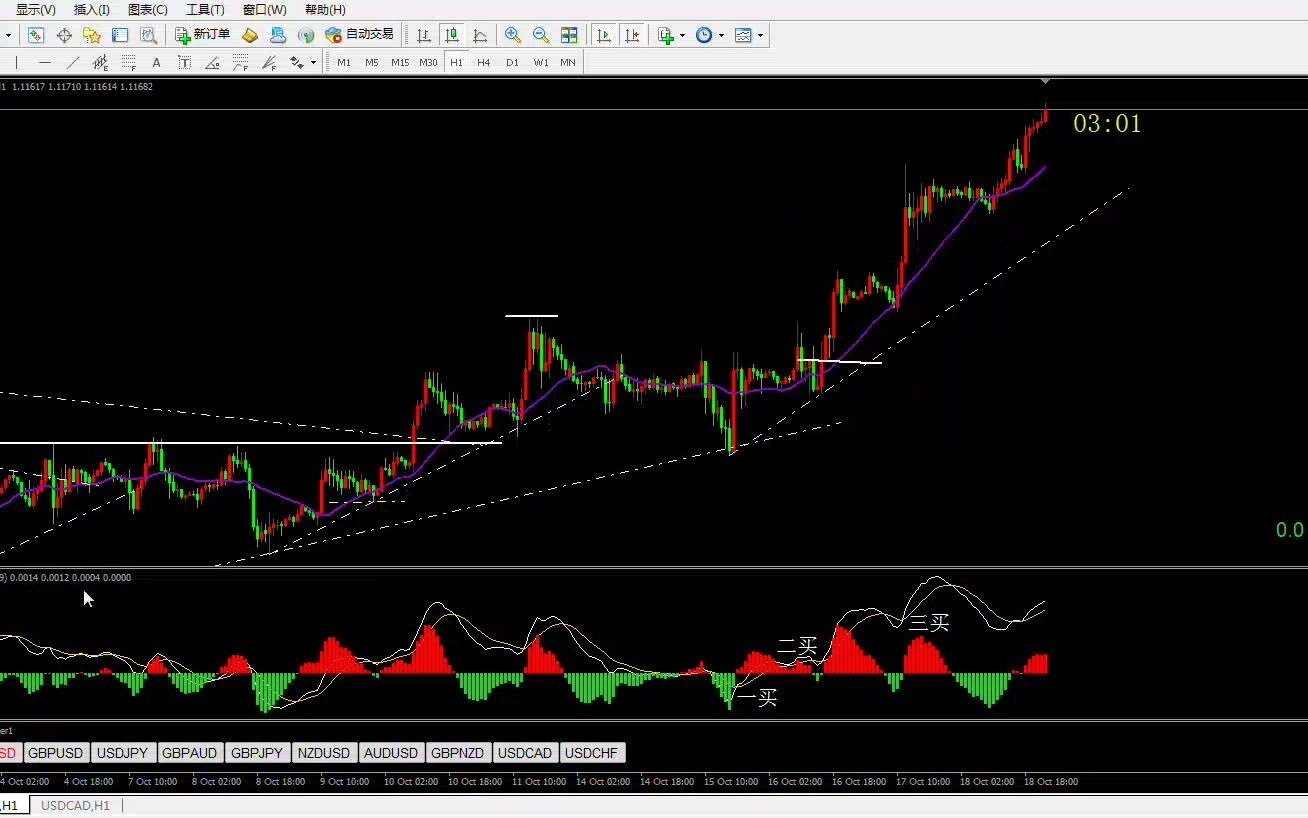The height and width of the screenshot is (818, 1308).
Task: Open the 图表(C) menu
Action: (x=148, y=10)
